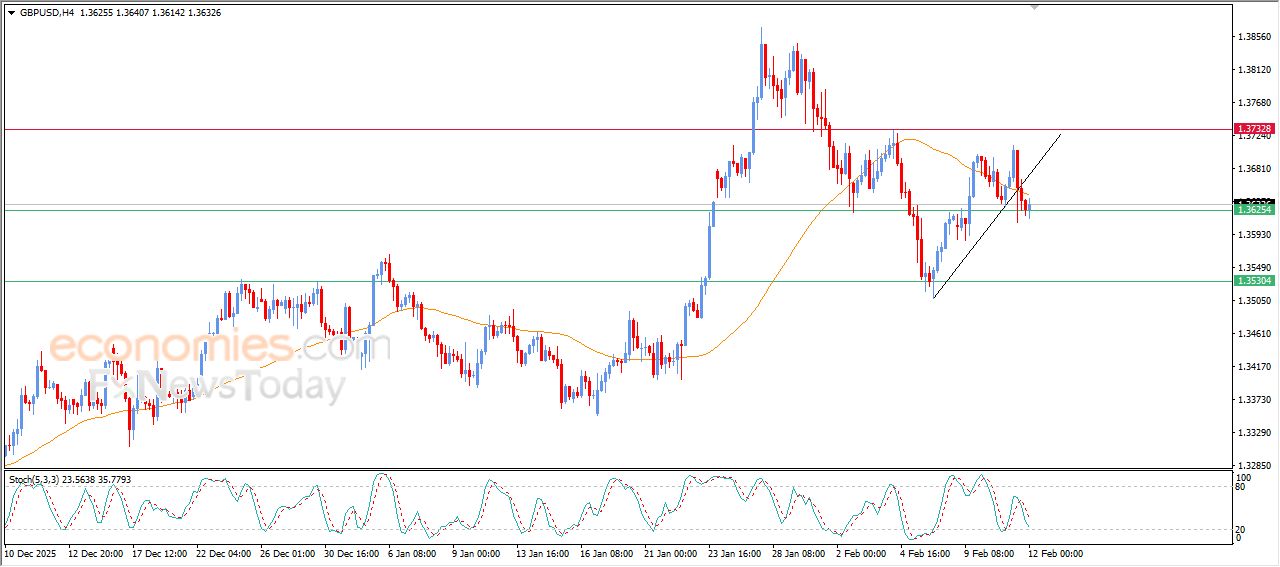Click the 1.32850 label on price axis

(x=1254, y=466)
